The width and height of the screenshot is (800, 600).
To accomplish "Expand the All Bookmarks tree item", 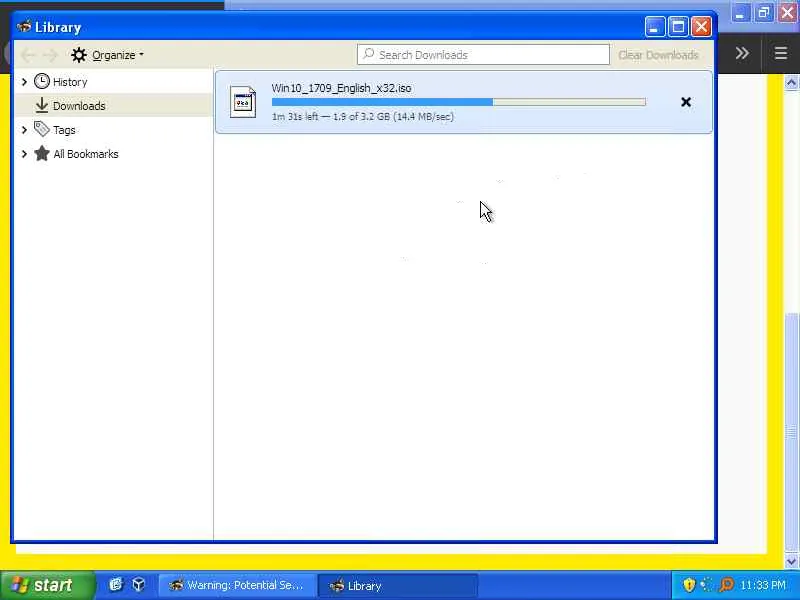I will (x=24, y=154).
